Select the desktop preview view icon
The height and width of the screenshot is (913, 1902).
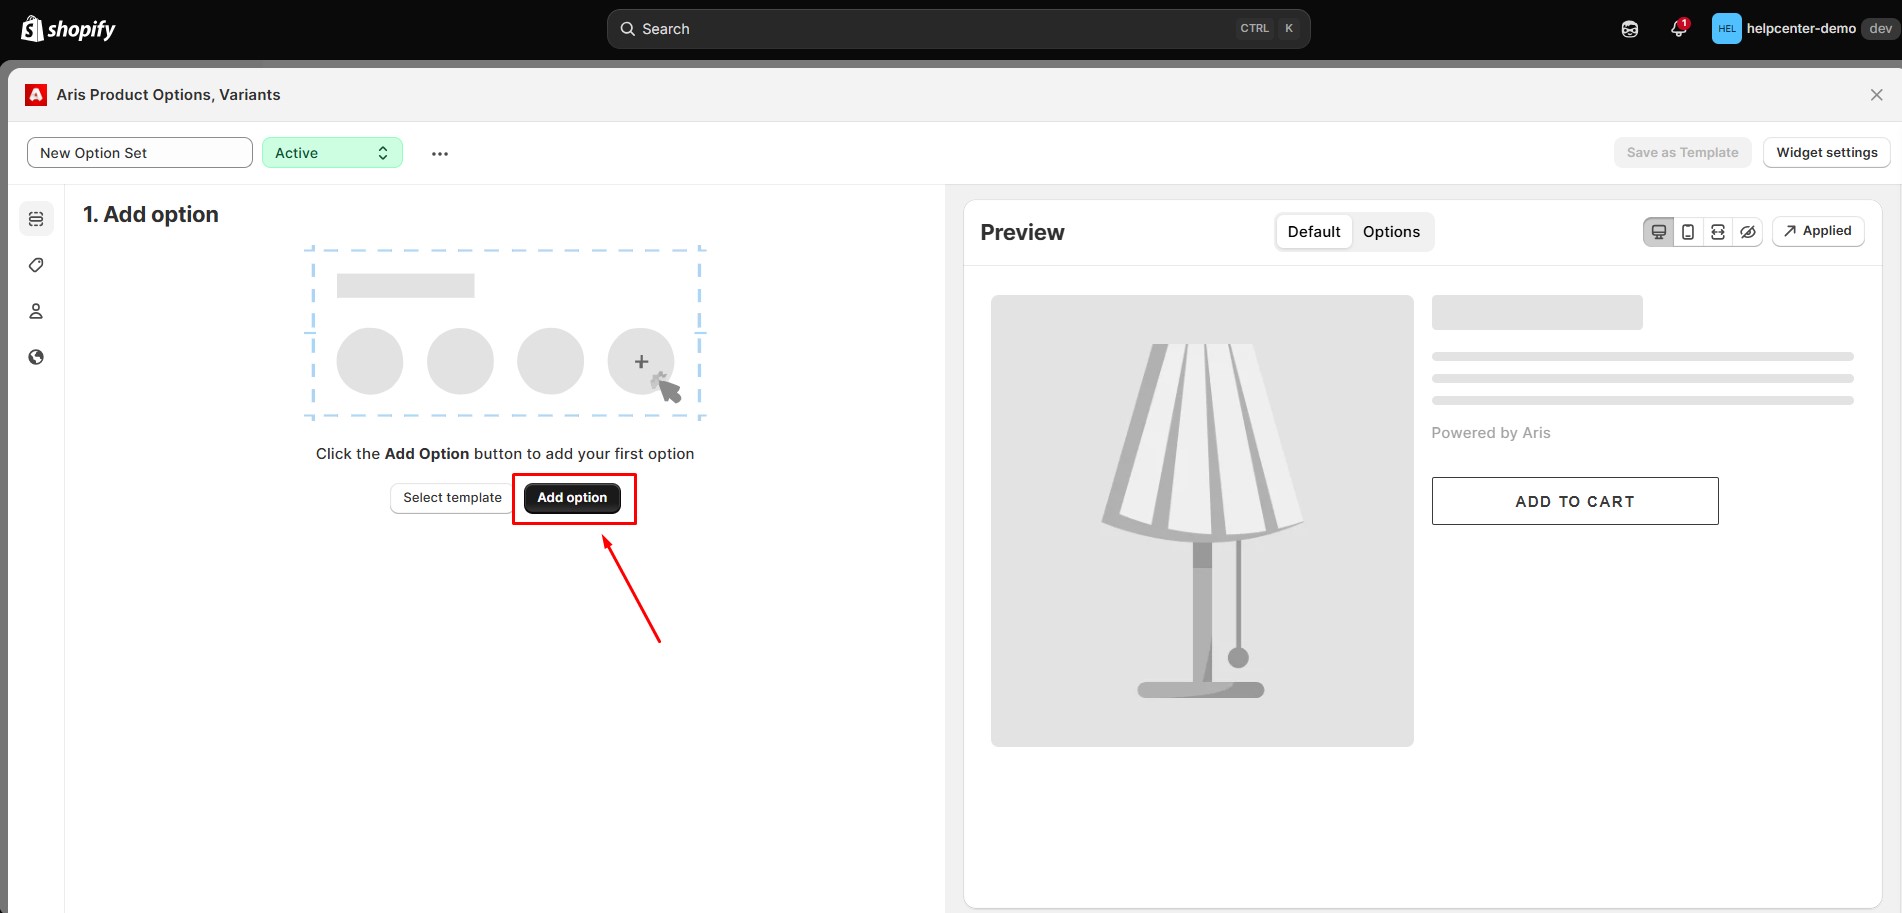coord(1659,232)
